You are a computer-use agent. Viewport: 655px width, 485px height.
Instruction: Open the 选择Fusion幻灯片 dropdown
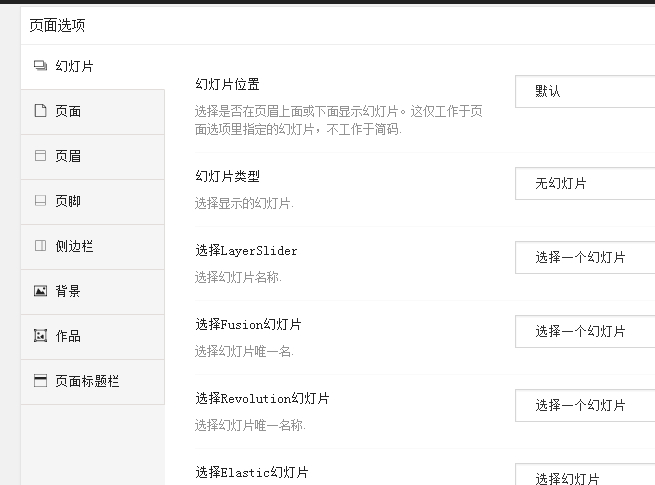pyautogui.click(x=585, y=331)
